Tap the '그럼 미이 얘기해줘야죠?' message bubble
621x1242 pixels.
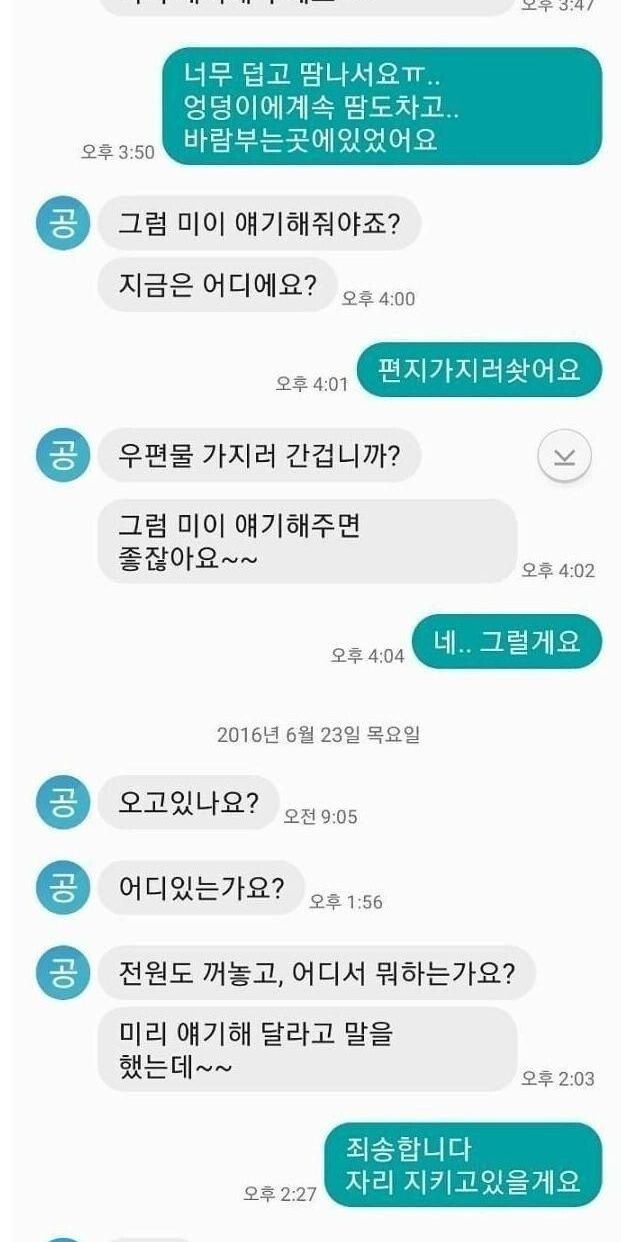point(259,222)
